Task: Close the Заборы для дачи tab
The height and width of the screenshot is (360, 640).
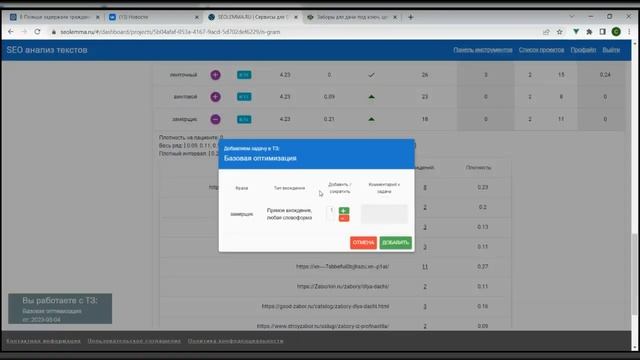Action: click(x=395, y=17)
